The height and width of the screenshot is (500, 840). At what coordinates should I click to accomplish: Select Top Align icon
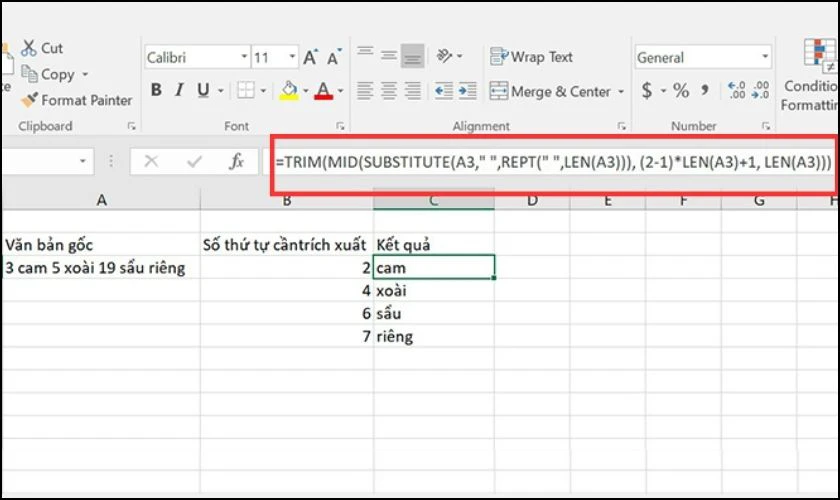(365, 54)
